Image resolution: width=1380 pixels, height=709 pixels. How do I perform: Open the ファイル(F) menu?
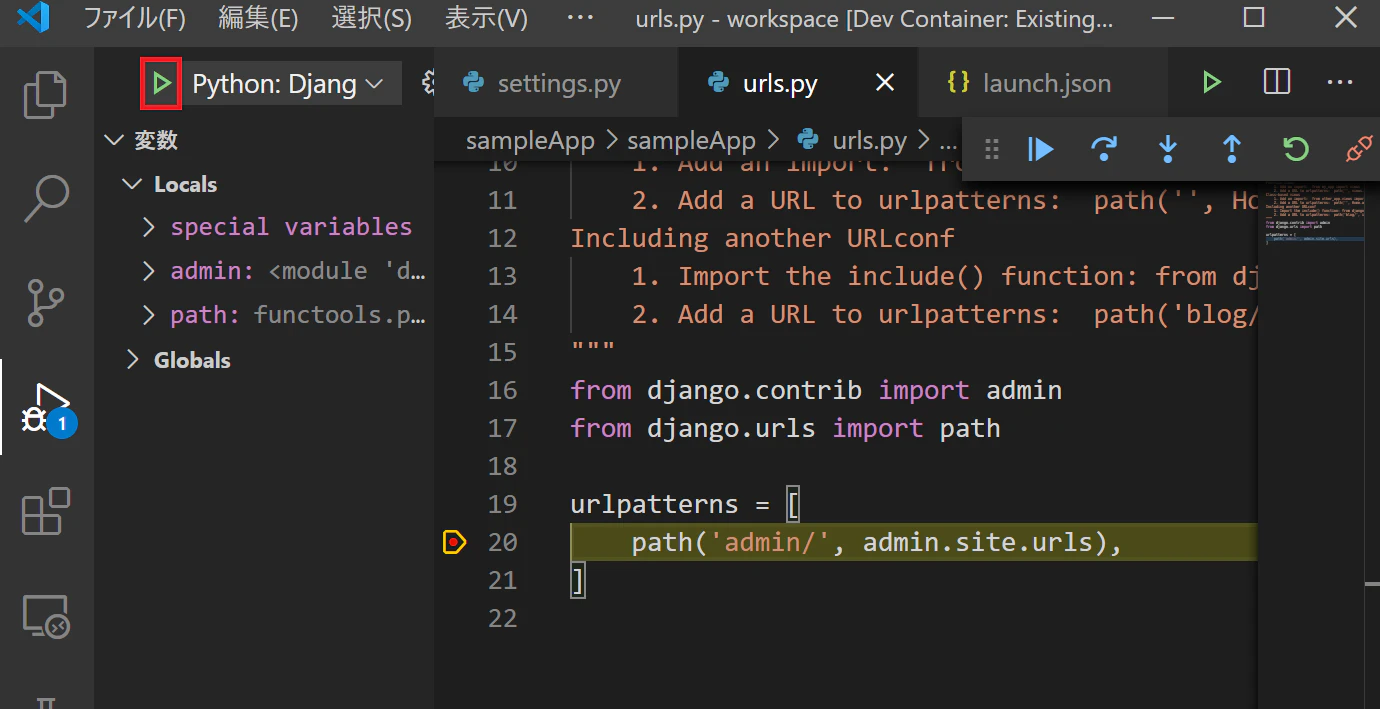pos(135,19)
